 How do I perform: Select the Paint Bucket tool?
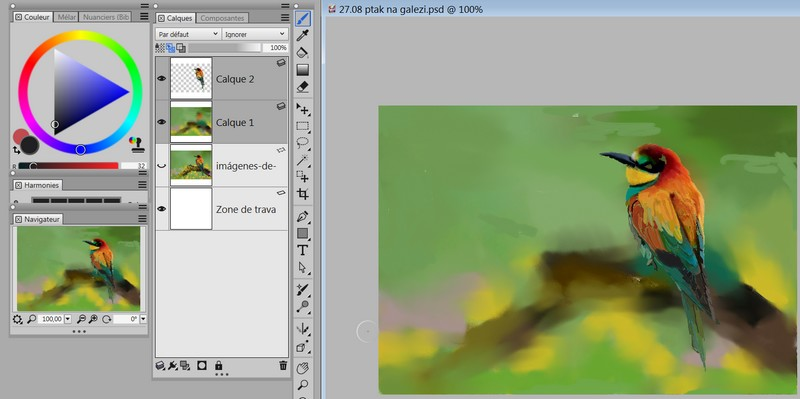pyautogui.click(x=303, y=53)
